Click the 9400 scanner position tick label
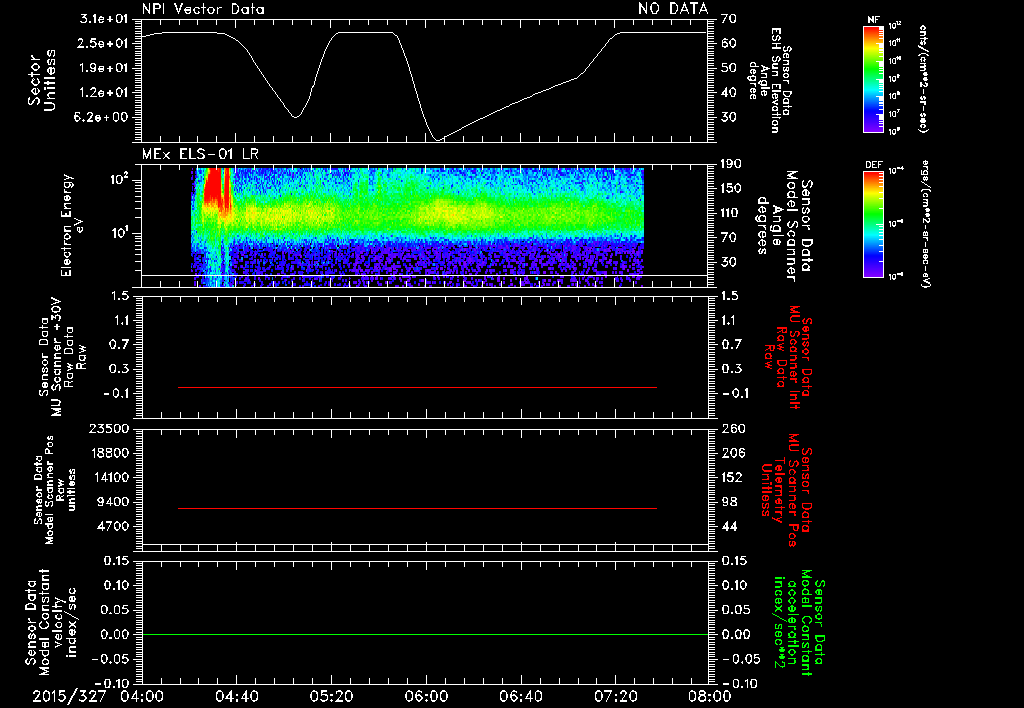The width and height of the screenshot is (1024, 708). (x=113, y=502)
